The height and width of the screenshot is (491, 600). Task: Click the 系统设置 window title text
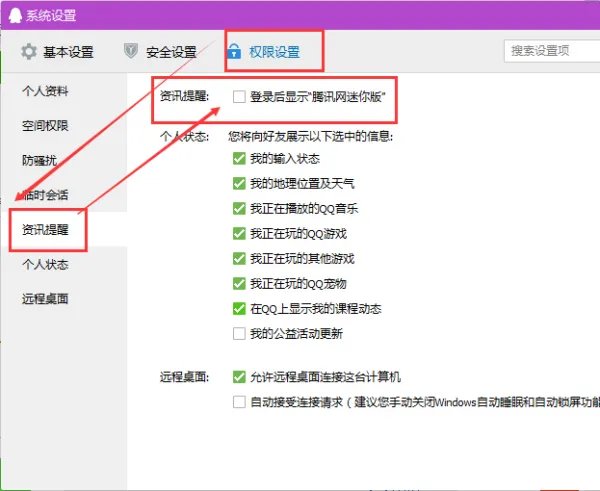coord(51,16)
